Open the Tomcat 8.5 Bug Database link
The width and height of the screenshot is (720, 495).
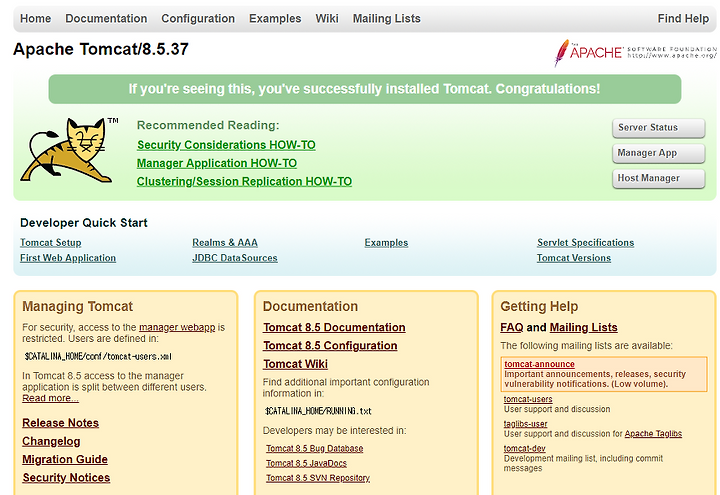coord(315,449)
